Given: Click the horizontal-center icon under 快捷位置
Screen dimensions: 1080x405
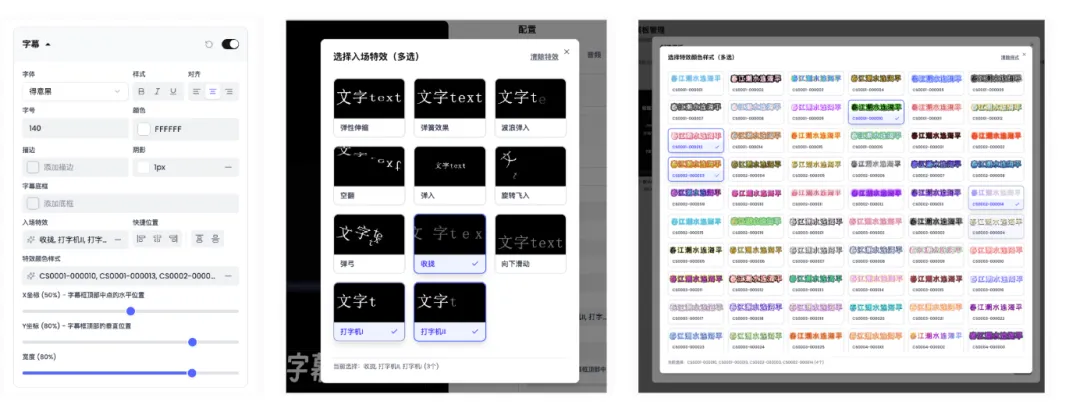Looking at the screenshot, I should click(x=157, y=239).
